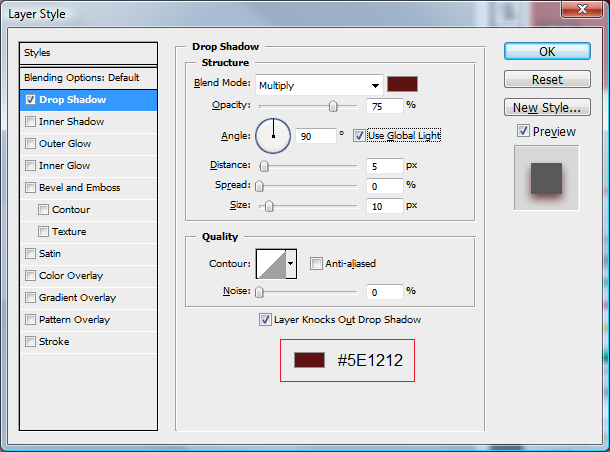Enable the Inner Glow checkbox
The image size is (610, 452).
(30, 166)
